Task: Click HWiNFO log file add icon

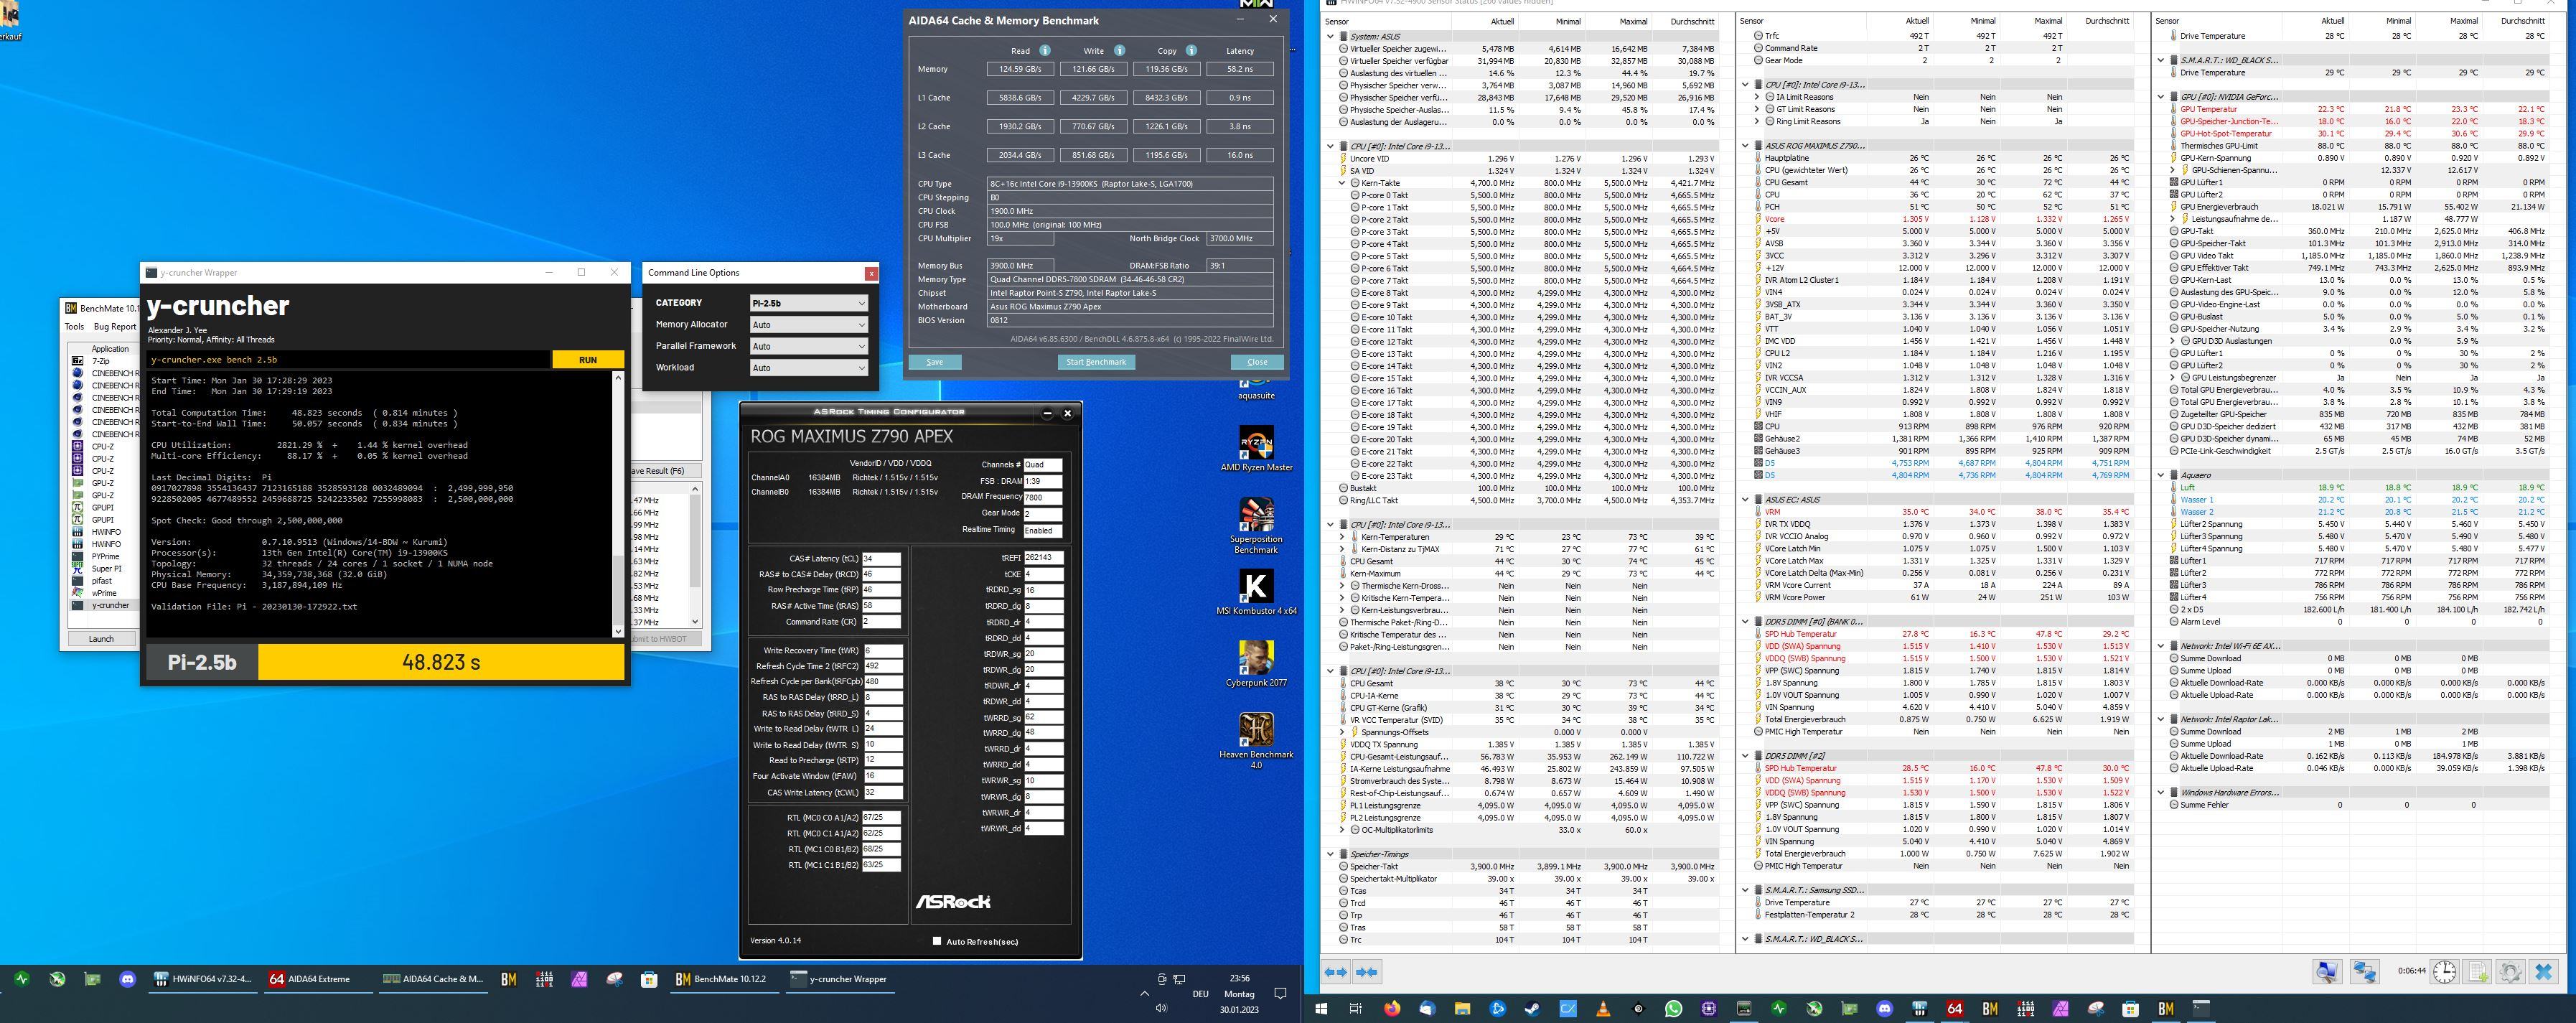Action: click(2478, 971)
